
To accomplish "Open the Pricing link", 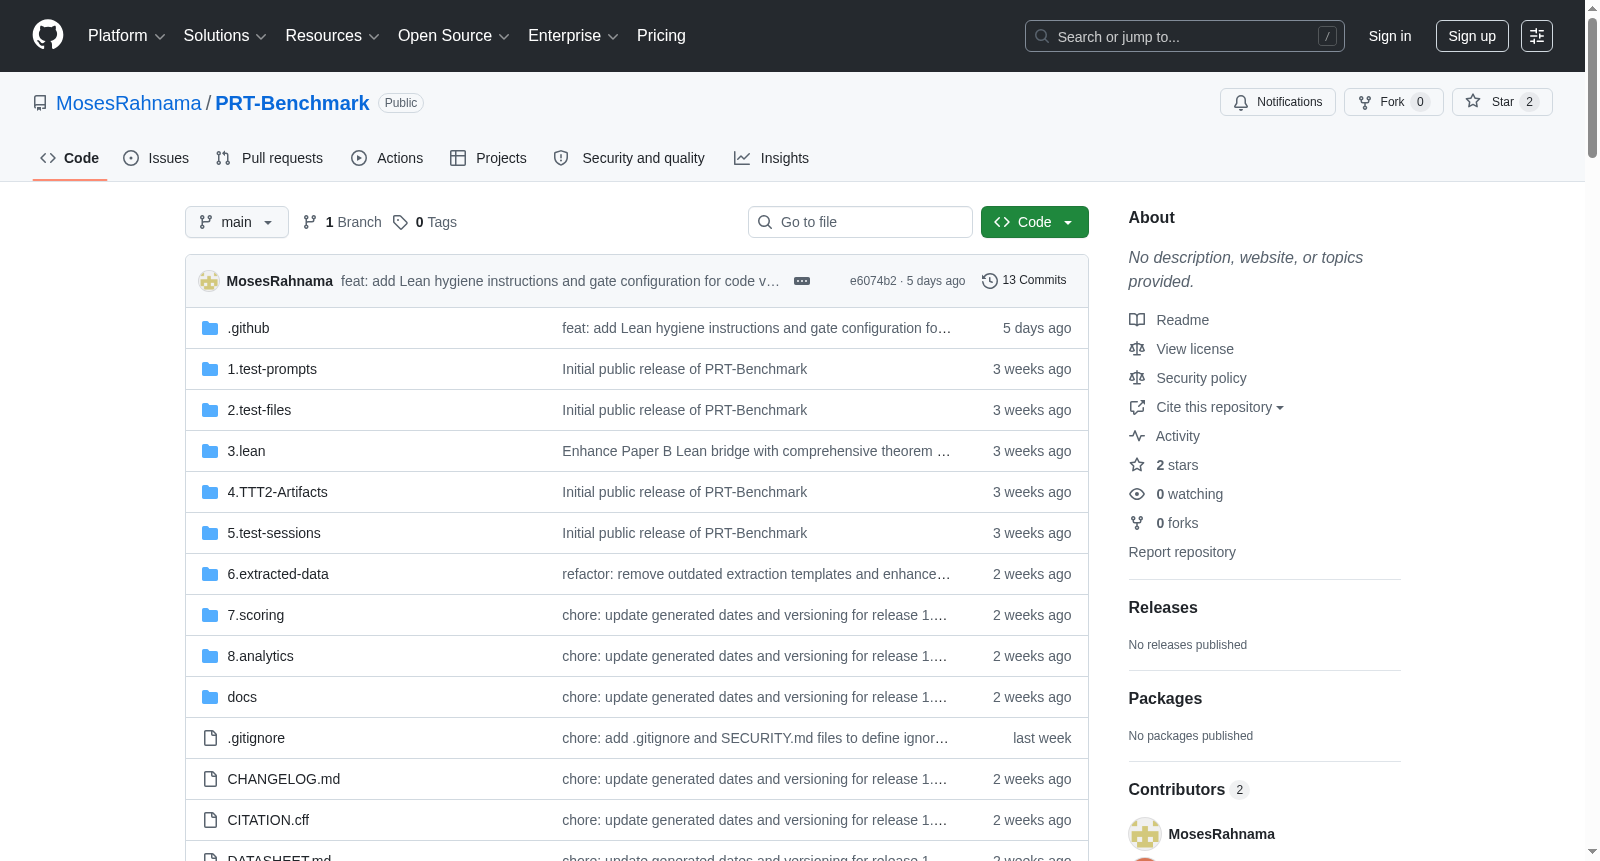I will [661, 36].
